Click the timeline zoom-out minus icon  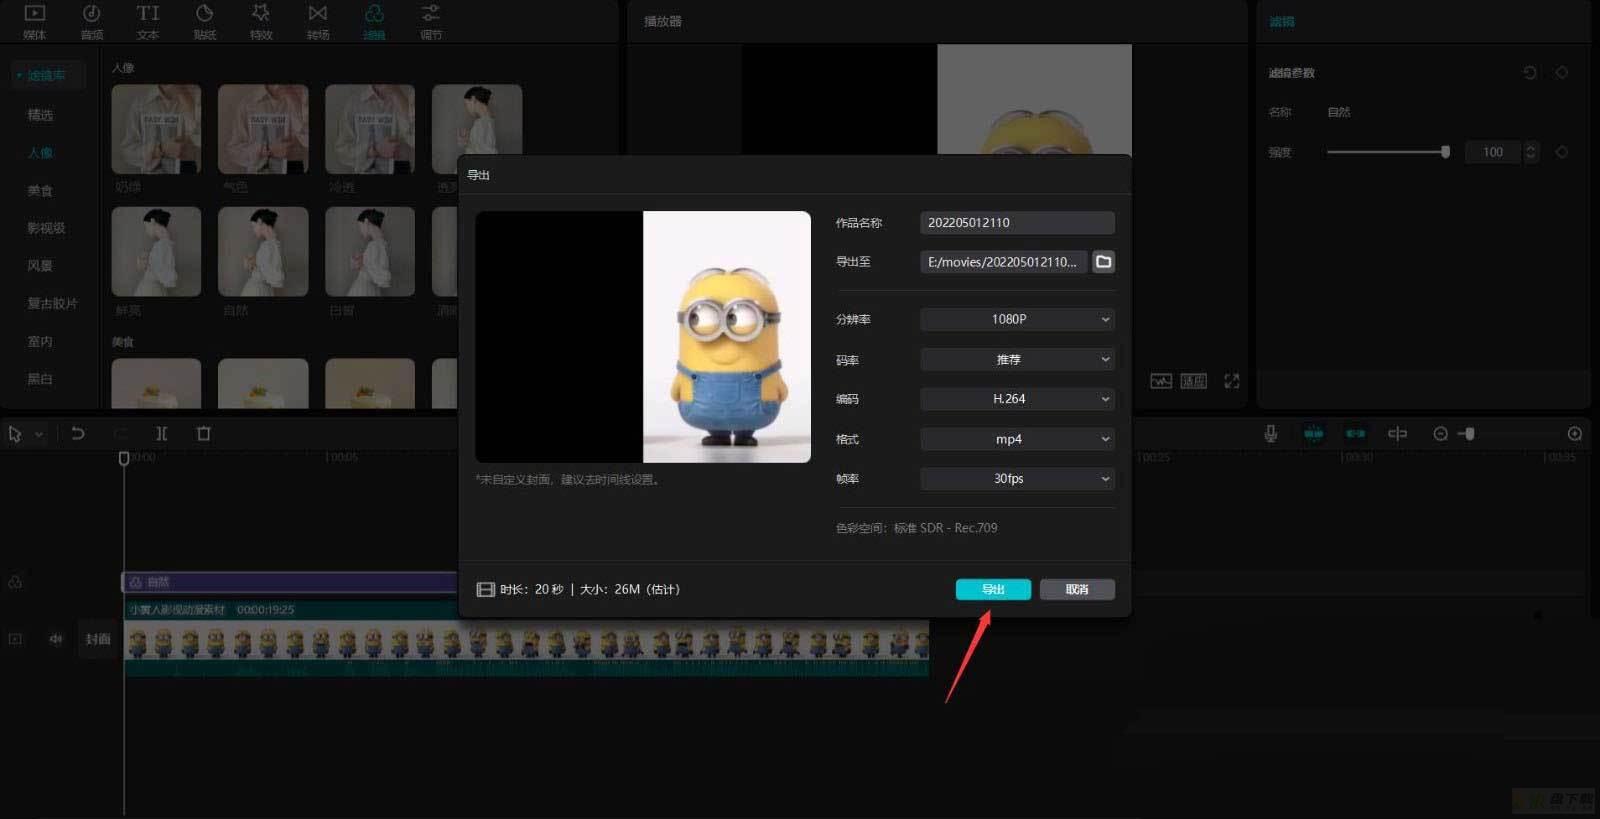click(x=1440, y=433)
